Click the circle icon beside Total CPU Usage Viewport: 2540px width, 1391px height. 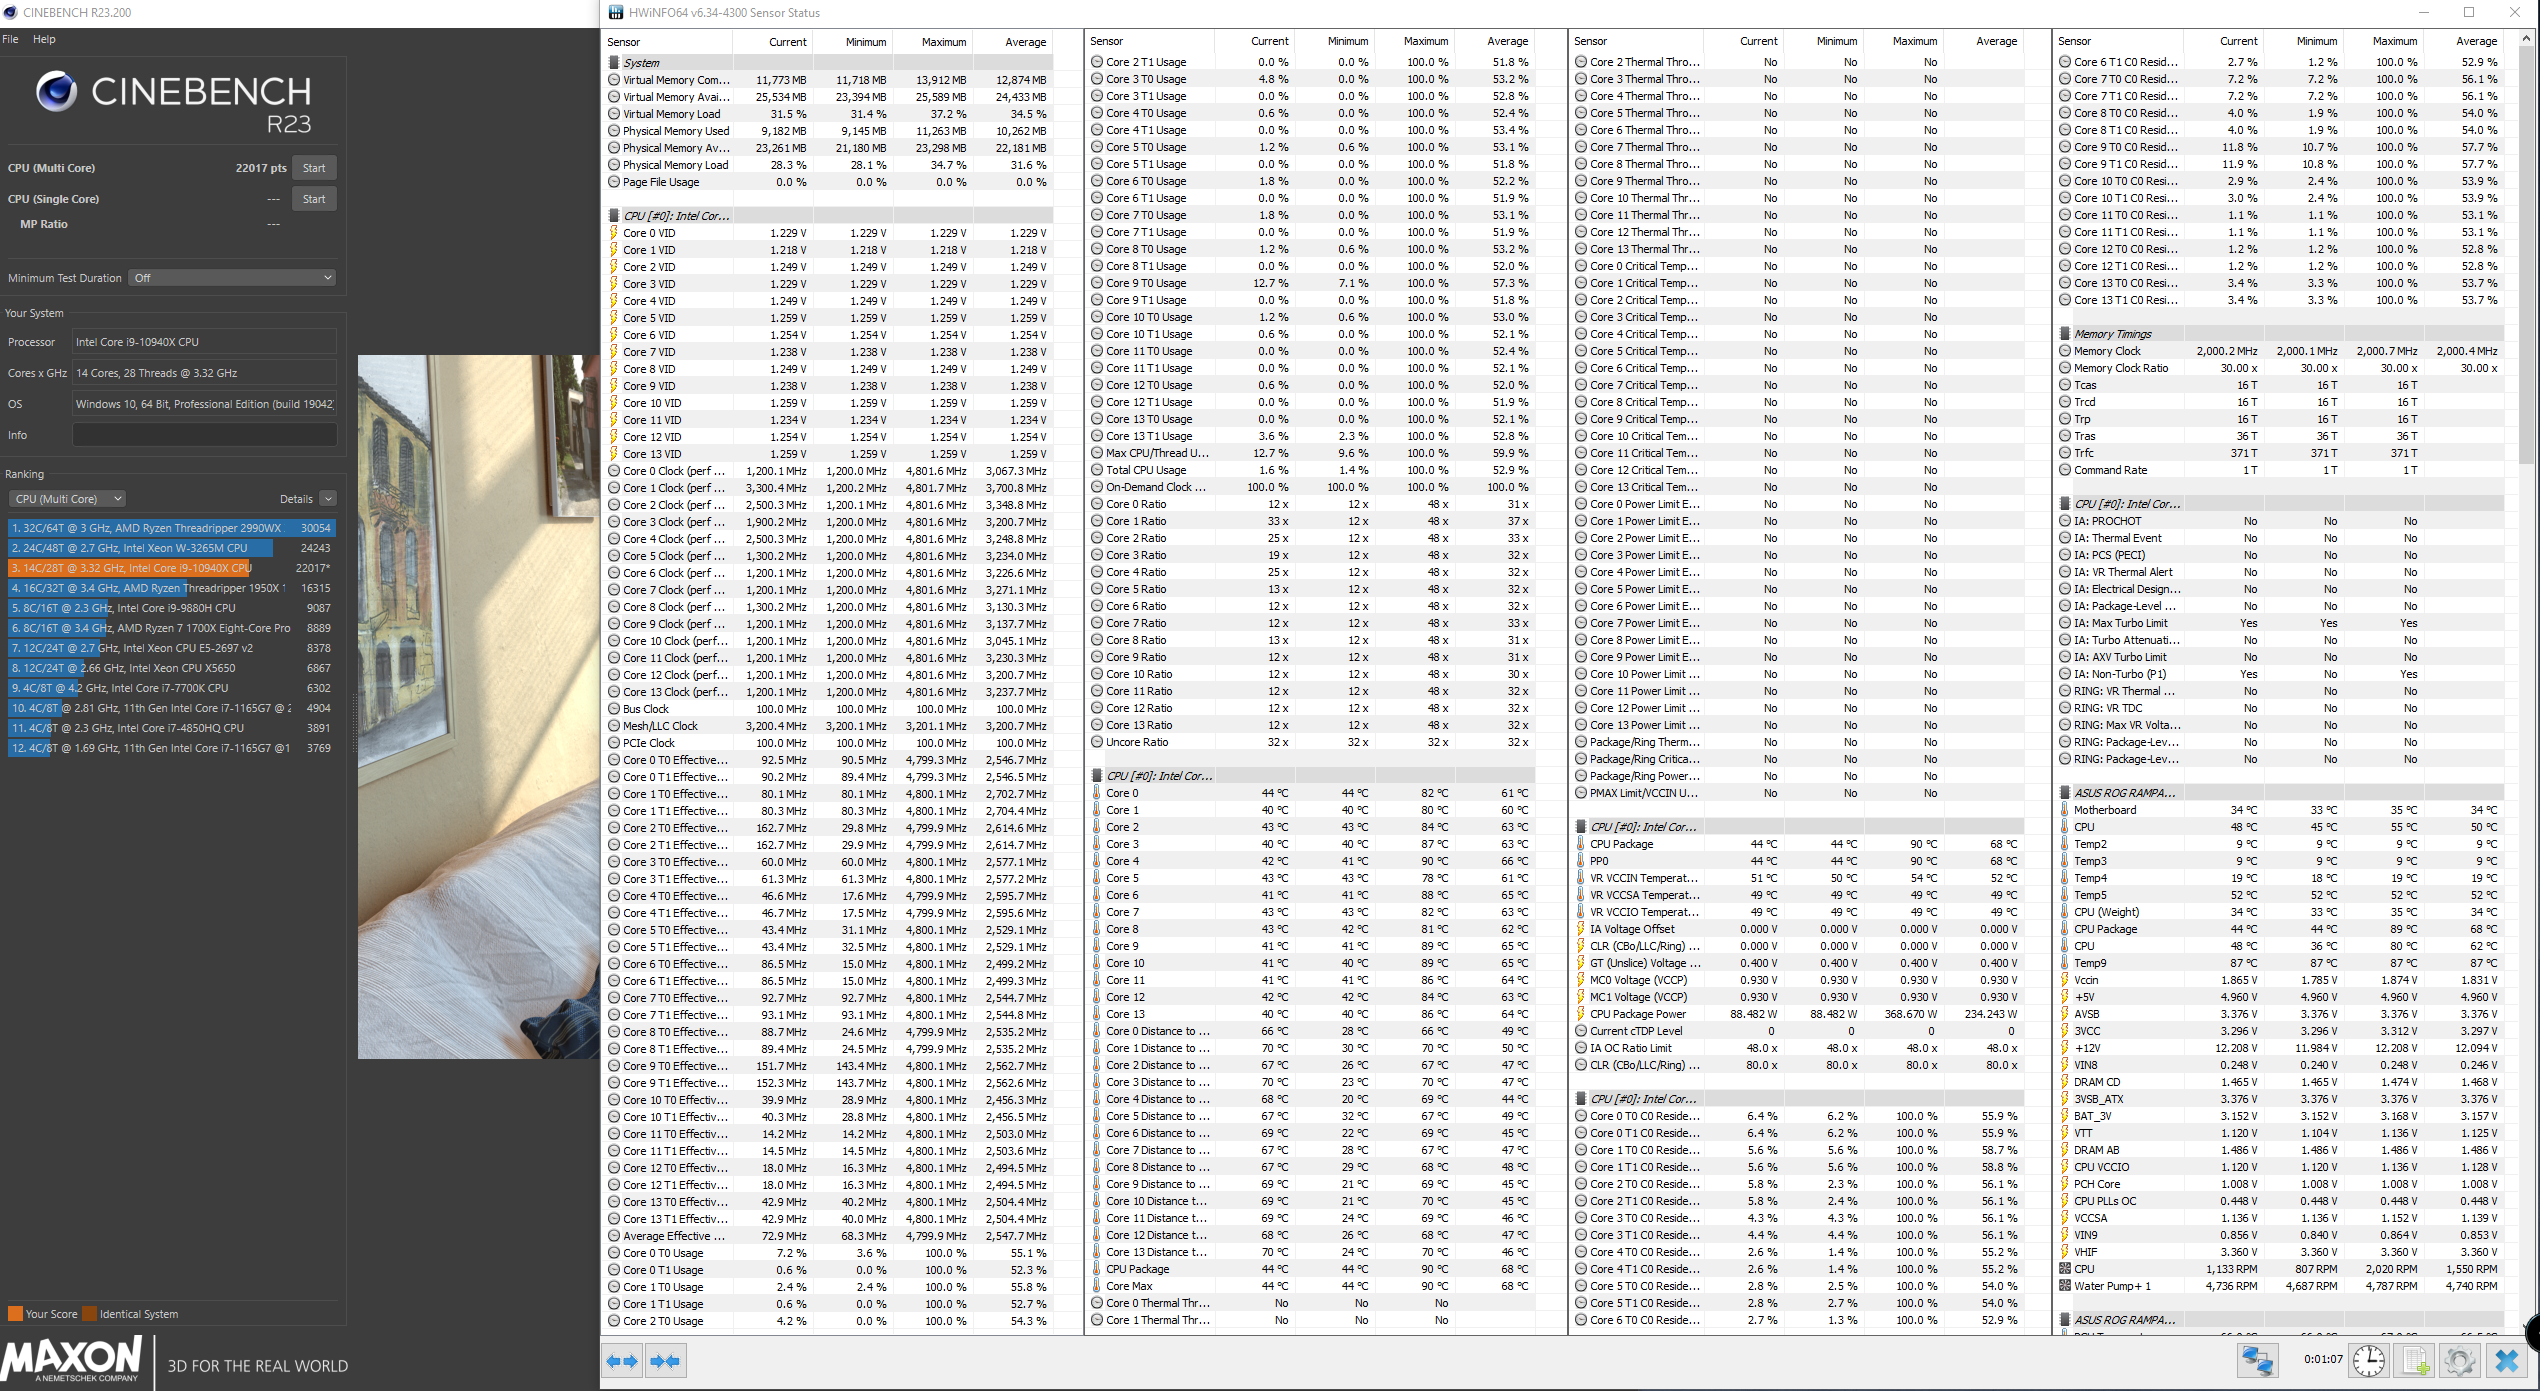(x=1097, y=470)
